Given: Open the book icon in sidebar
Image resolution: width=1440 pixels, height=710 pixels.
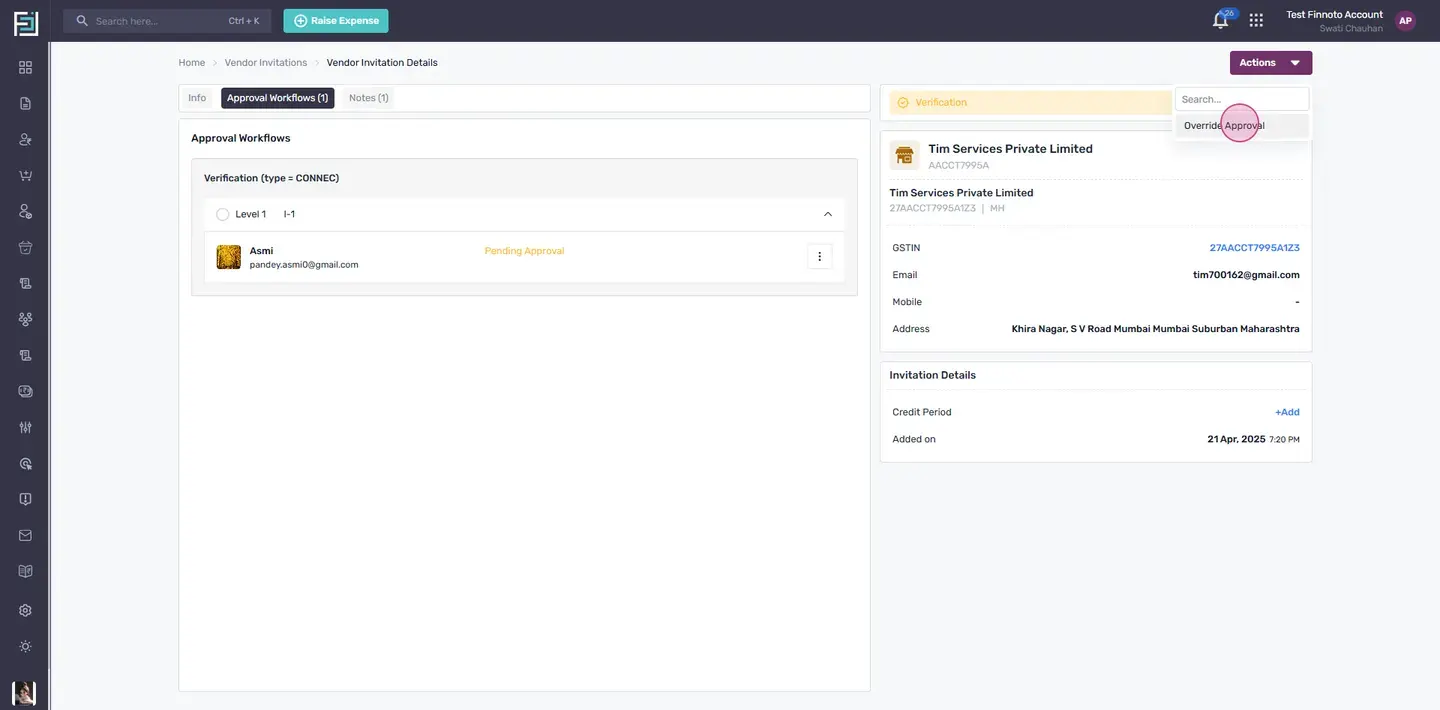Looking at the screenshot, I should coord(25,571).
